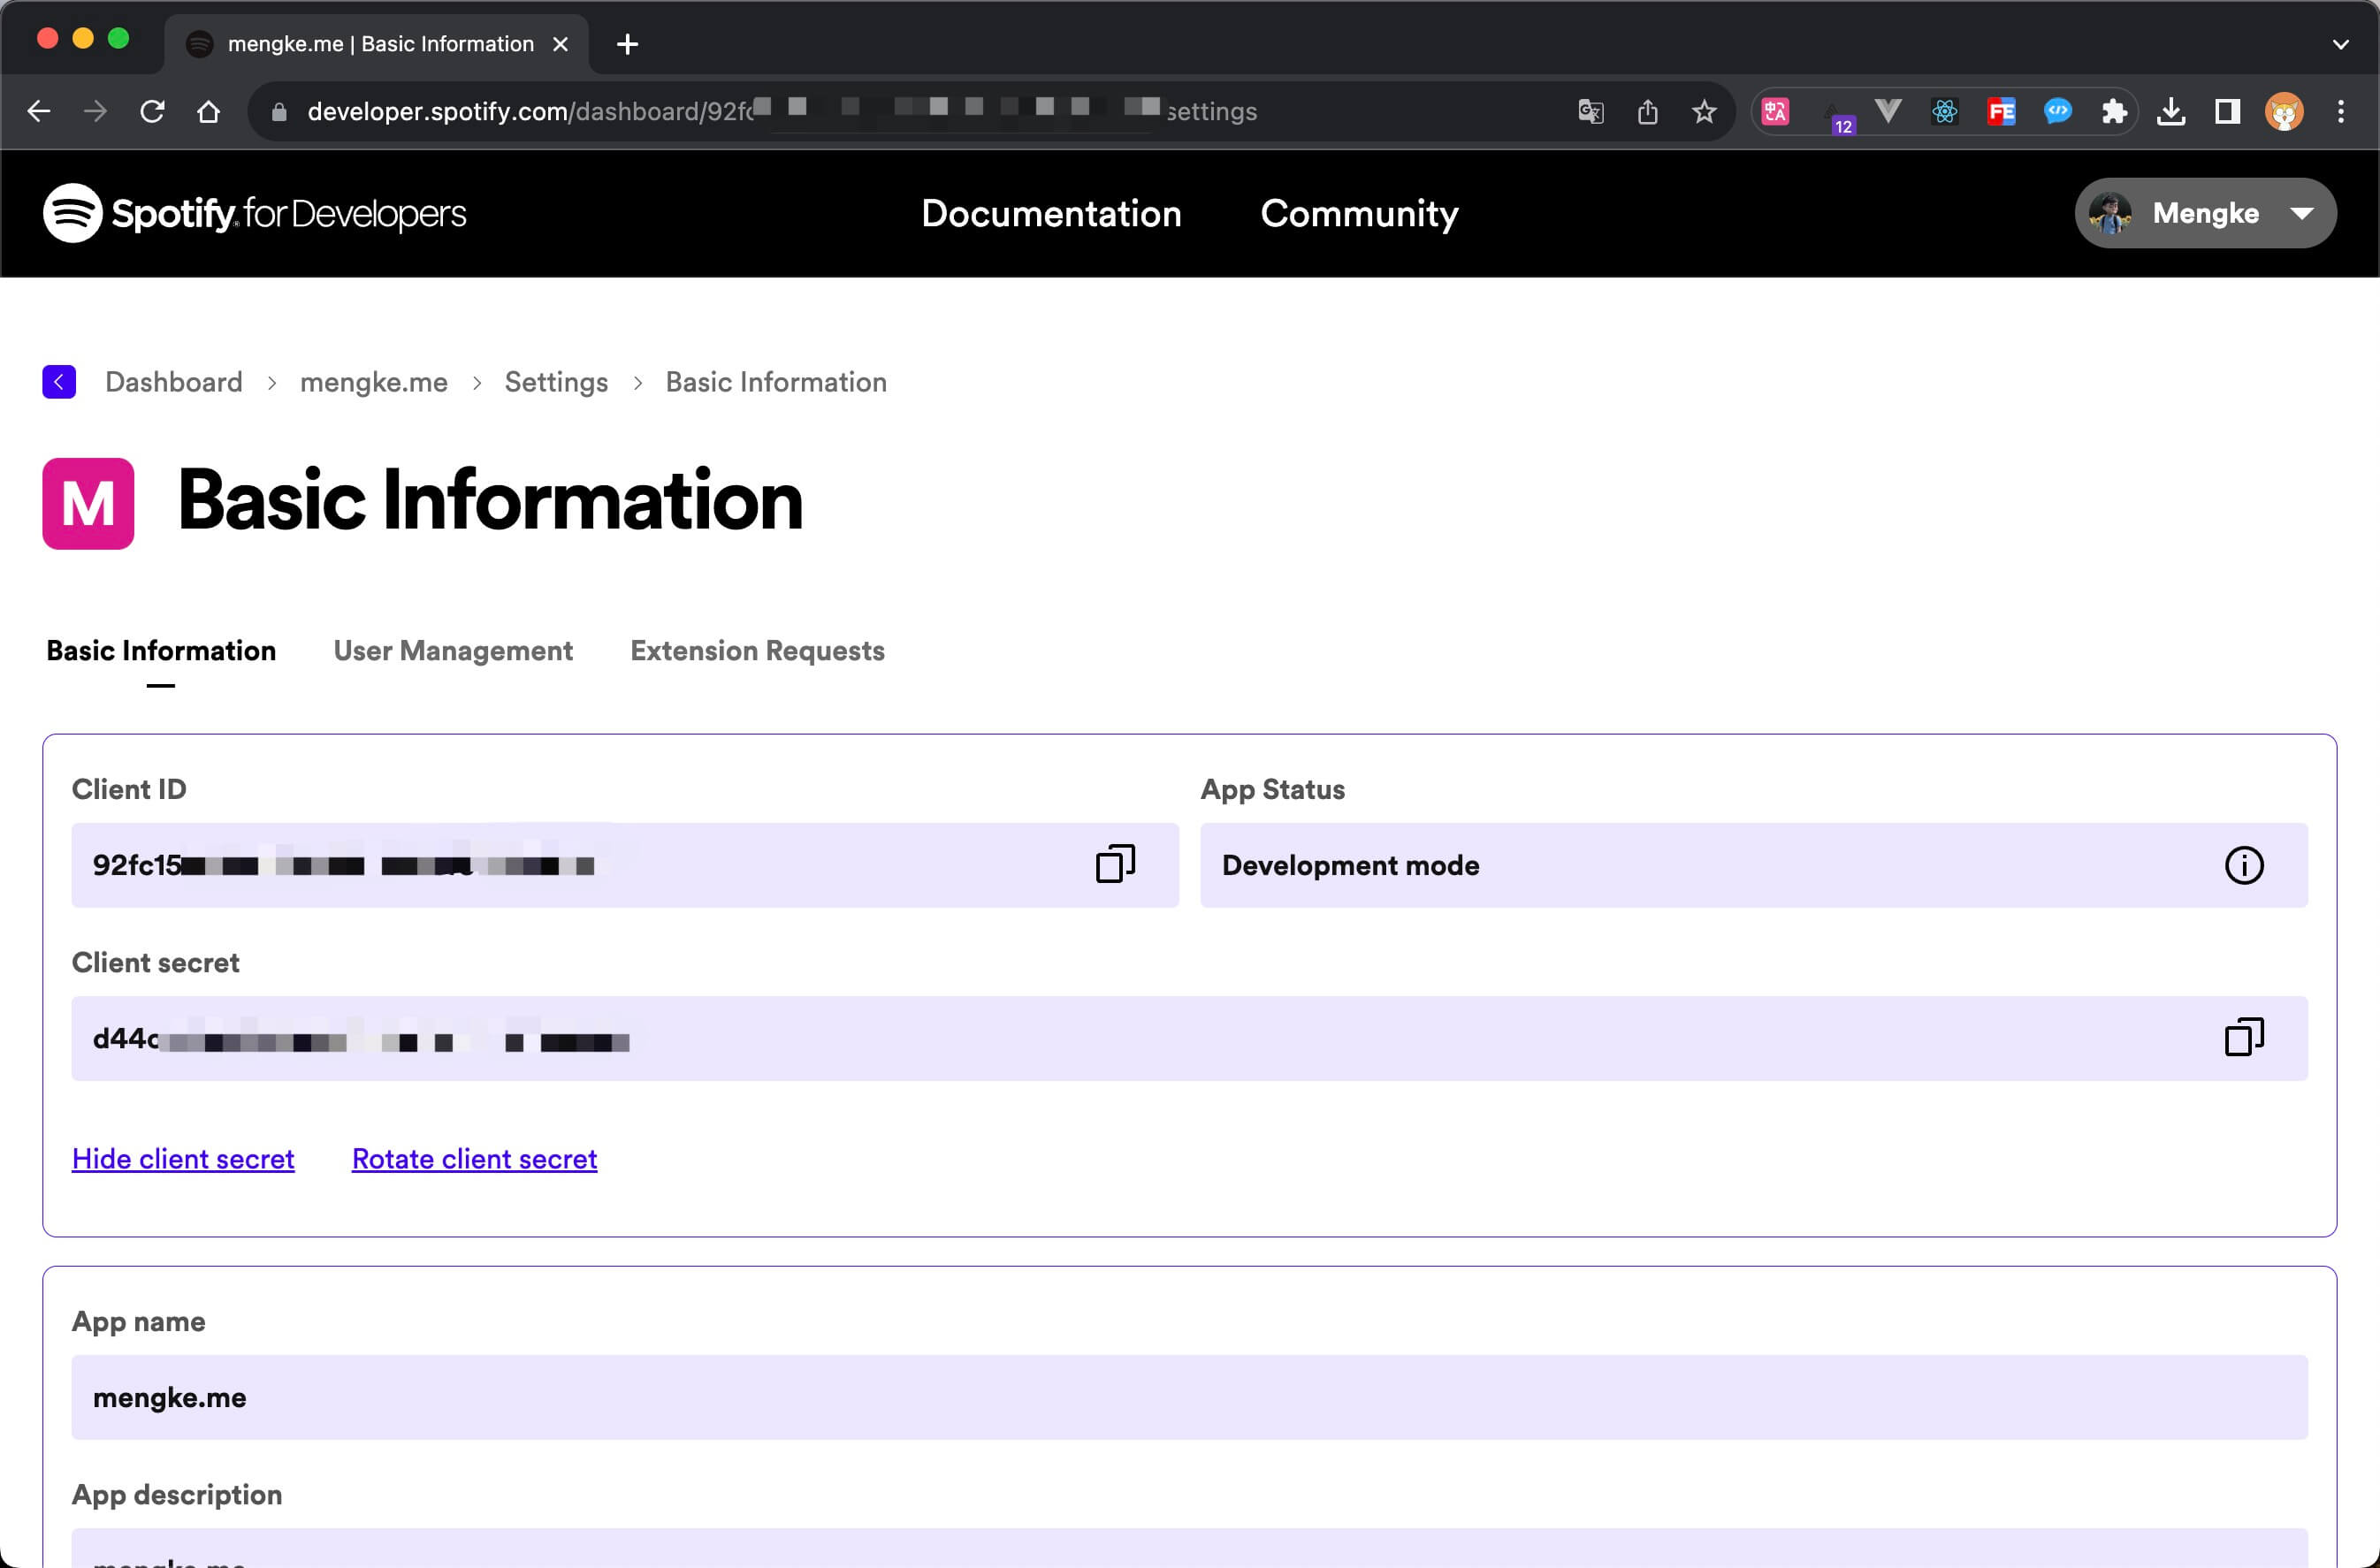Image resolution: width=2380 pixels, height=1568 pixels.
Task: Expand the tab search chevron
Action: (2340, 44)
